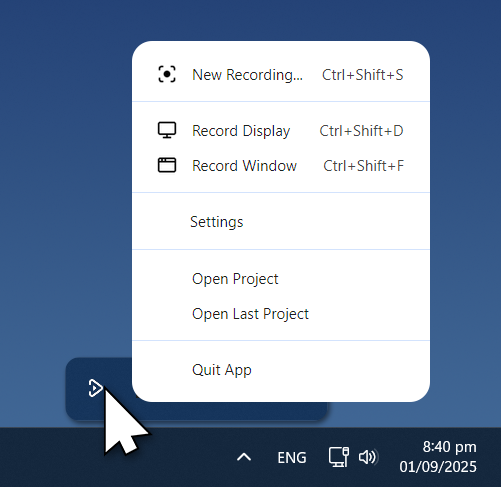Click the speaker volume icon

click(368, 457)
